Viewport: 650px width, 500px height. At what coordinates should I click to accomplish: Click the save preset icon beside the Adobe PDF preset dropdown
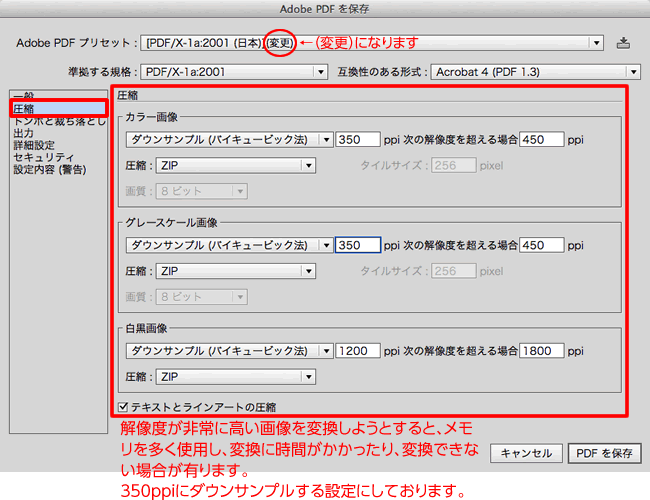pyautogui.click(x=623, y=43)
